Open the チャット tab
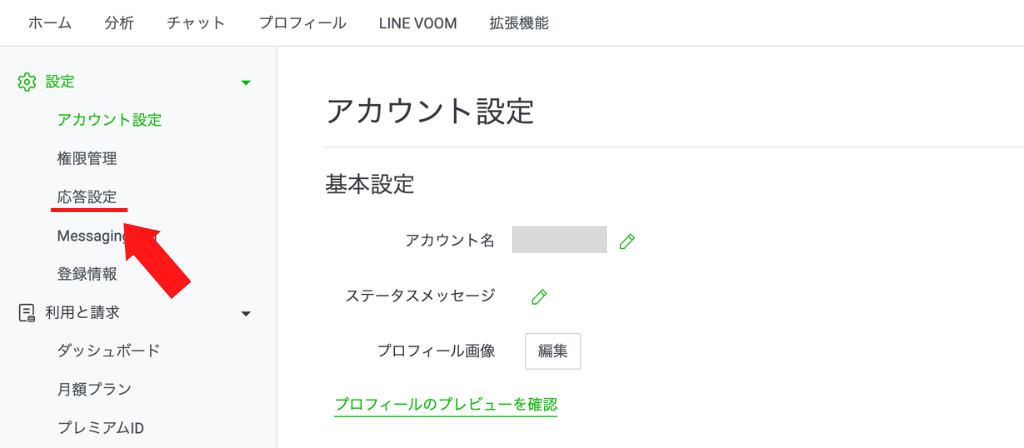The image size is (1024, 448). pyautogui.click(x=196, y=23)
